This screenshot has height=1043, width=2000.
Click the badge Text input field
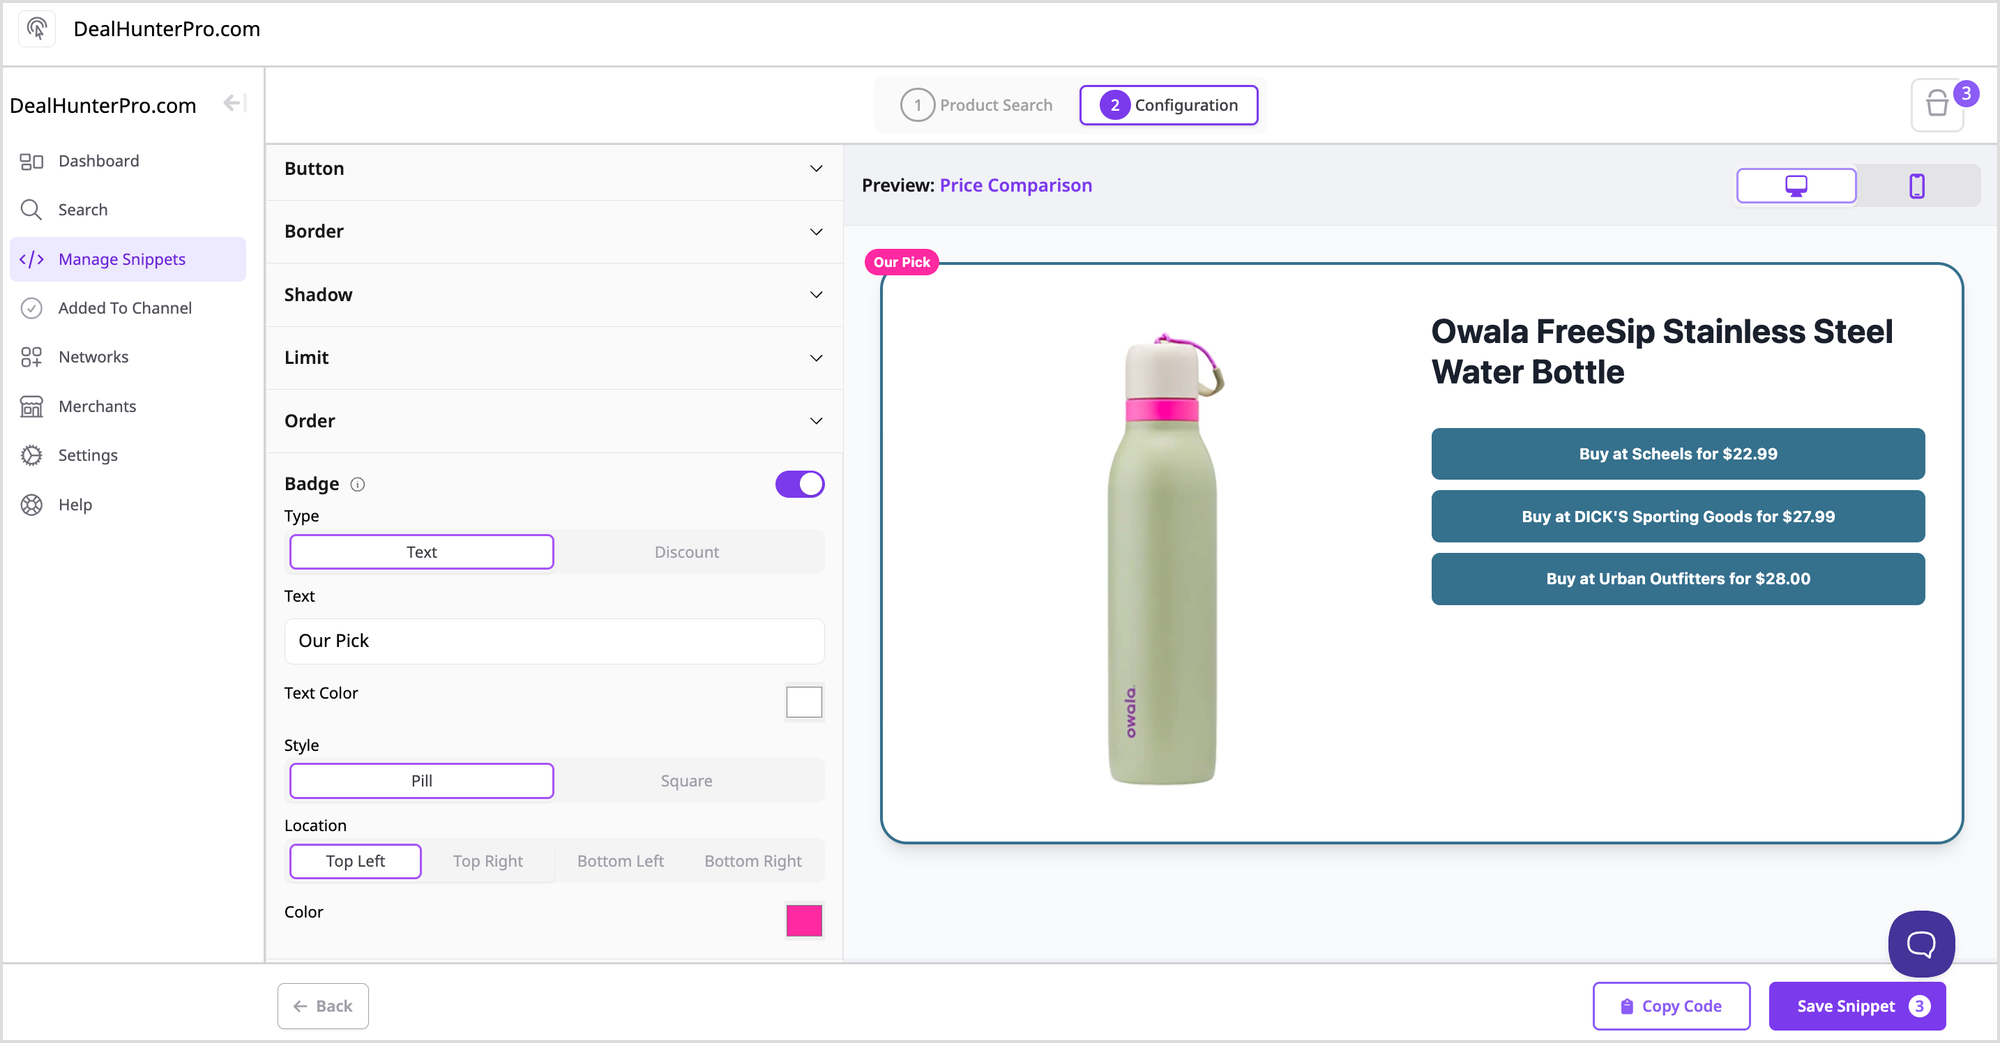pyautogui.click(x=554, y=641)
